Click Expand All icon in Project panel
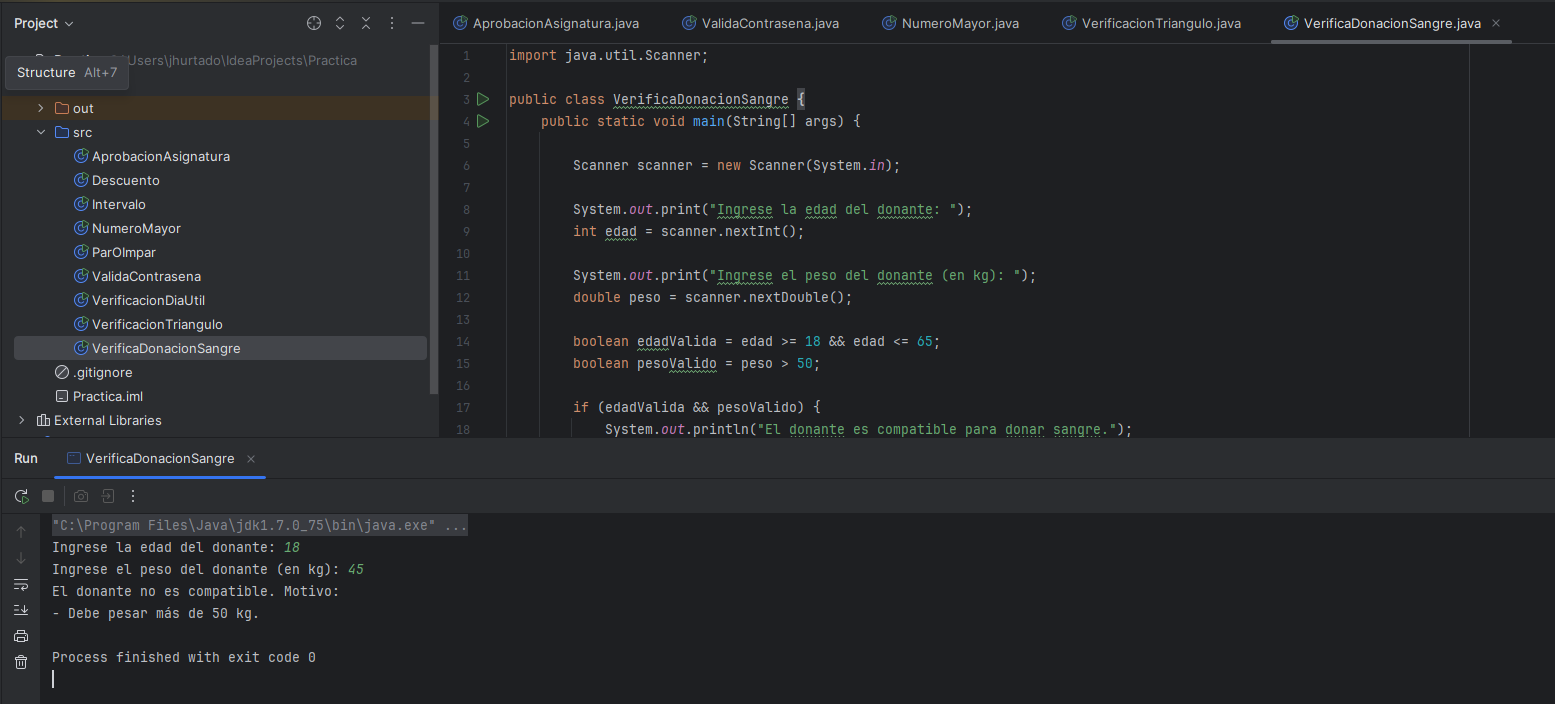Screen dimensions: 1555x704 point(340,23)
